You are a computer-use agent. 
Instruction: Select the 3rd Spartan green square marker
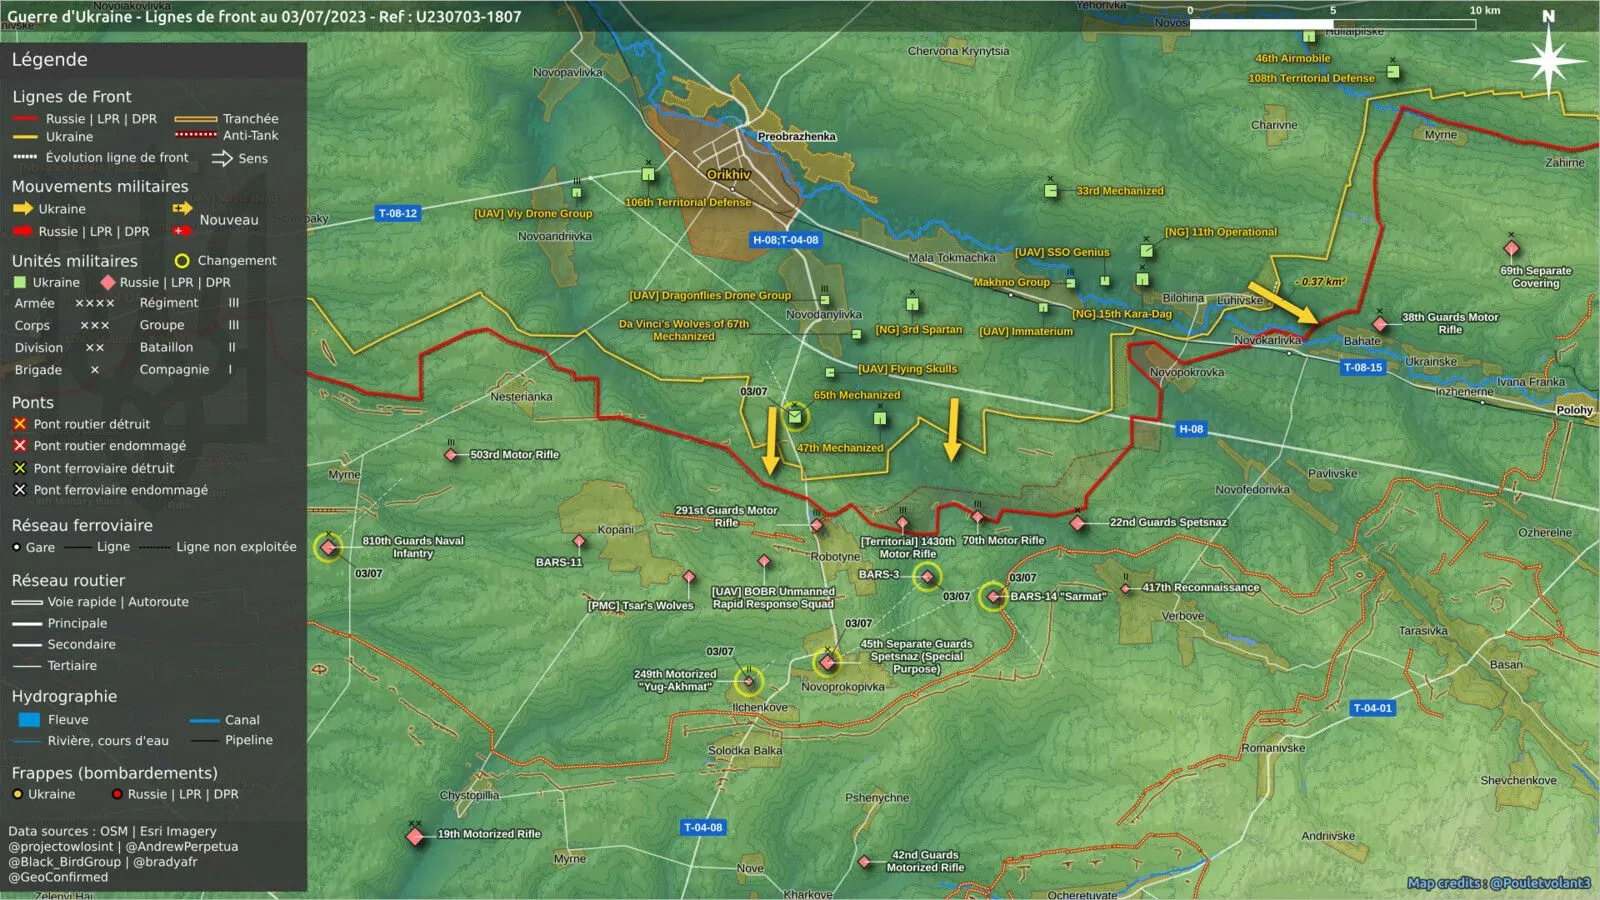[912, 304]
